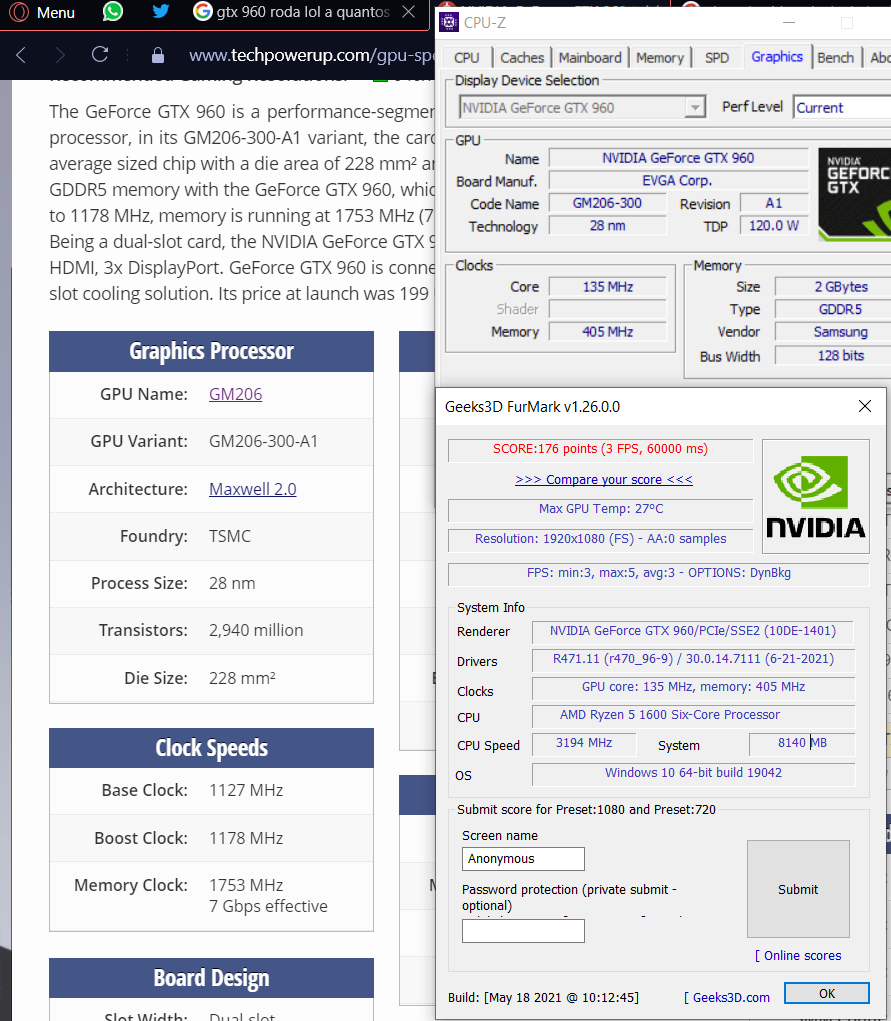
Task: Click the AMD Ryzen 5 1600 CPU value
Action: pos(693,716)
